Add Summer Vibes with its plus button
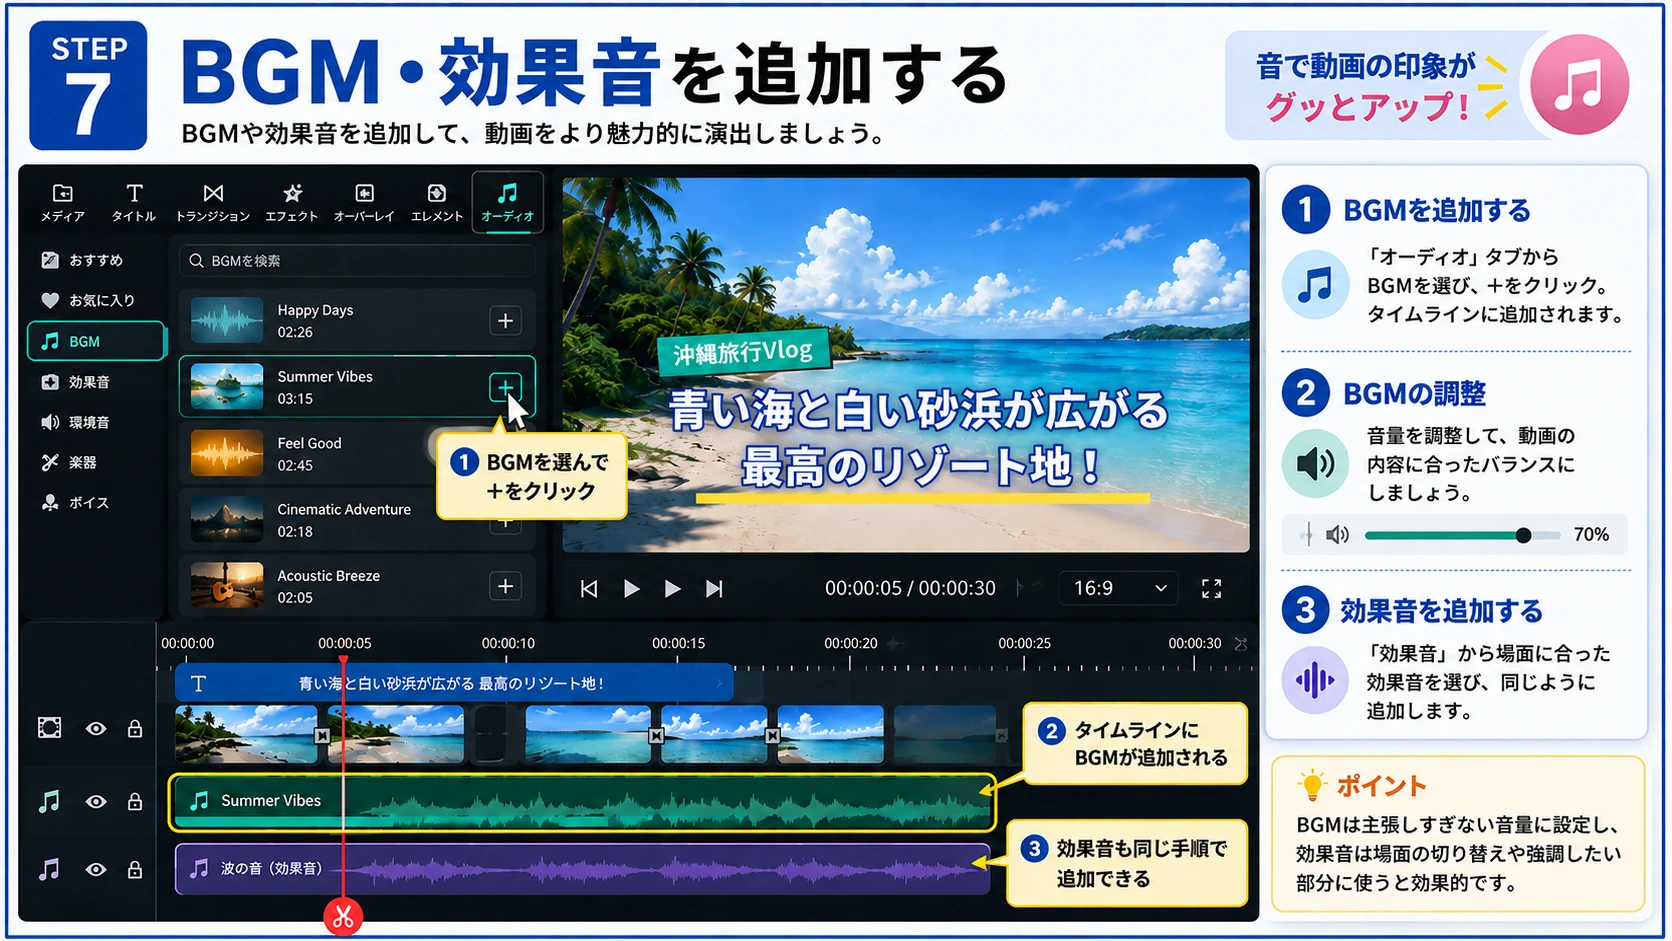The width and height of the screenshot is (1672, 941). [505, 387]
